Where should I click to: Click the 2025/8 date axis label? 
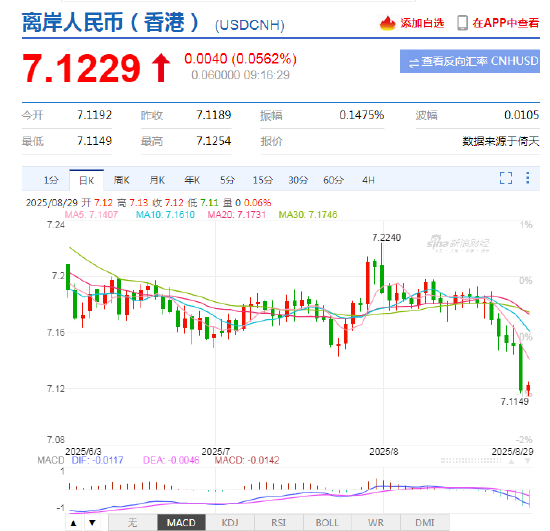pos(384,452)
